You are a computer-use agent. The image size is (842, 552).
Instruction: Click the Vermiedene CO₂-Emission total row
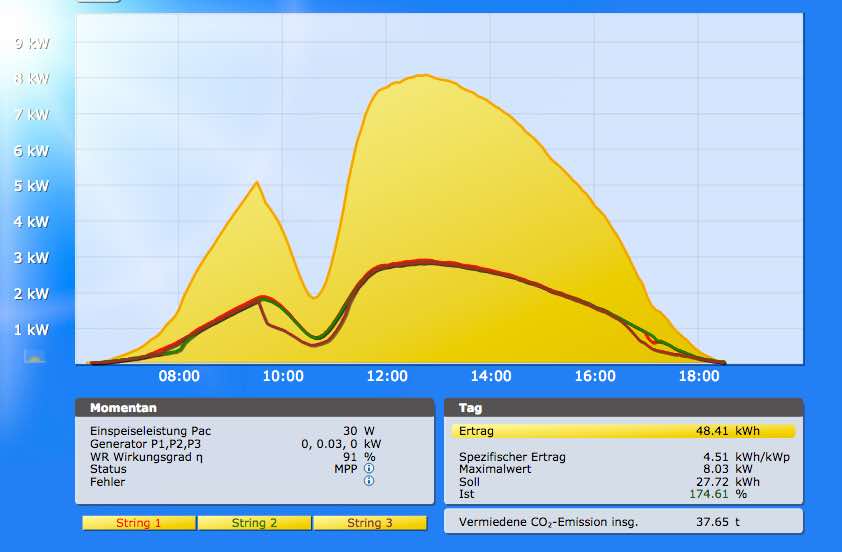coord(623,521)
